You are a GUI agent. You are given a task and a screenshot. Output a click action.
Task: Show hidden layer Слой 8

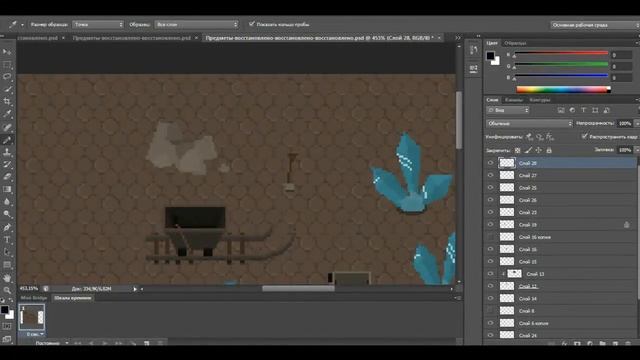(x=490, y=311)
